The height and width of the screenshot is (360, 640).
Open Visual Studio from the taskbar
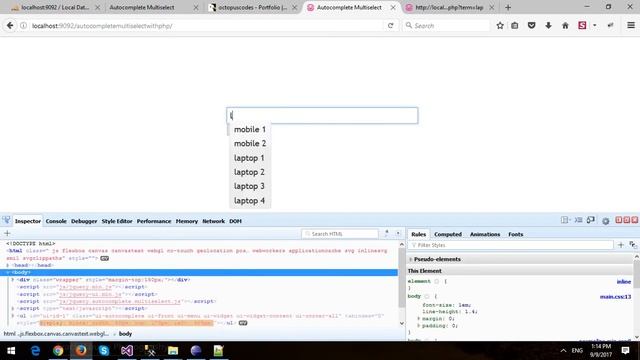coord(127,351)
